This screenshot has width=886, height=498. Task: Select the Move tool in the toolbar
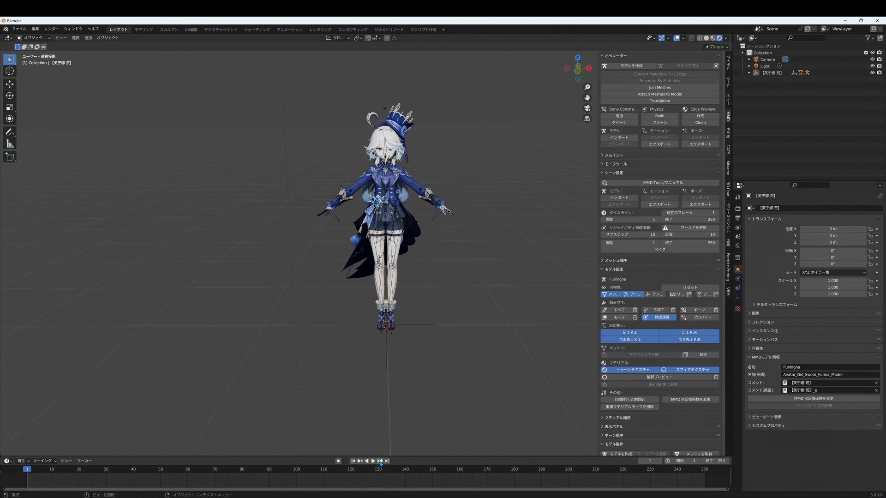coord(10,84)
